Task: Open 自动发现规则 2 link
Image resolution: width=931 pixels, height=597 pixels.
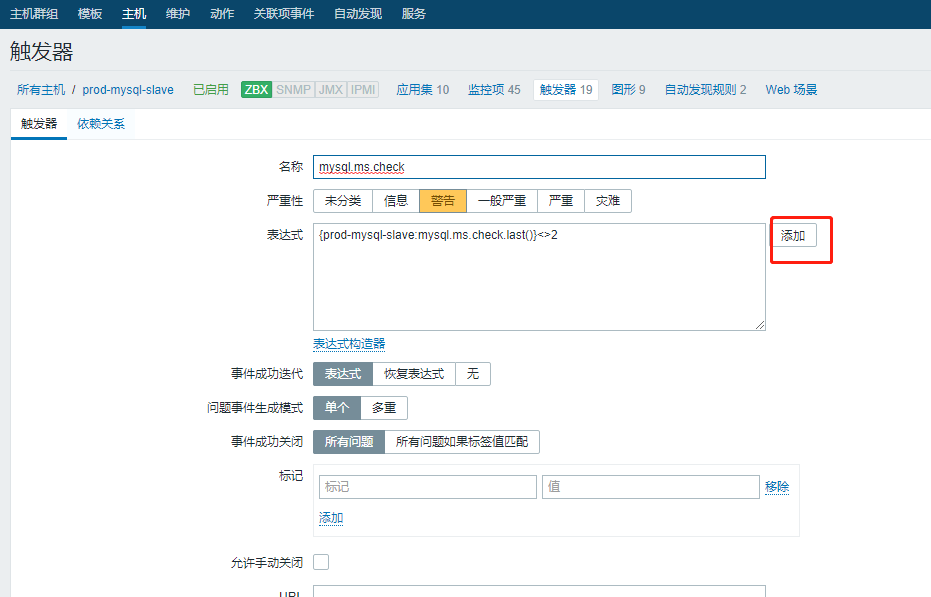Action: click(x=705, y=90)
